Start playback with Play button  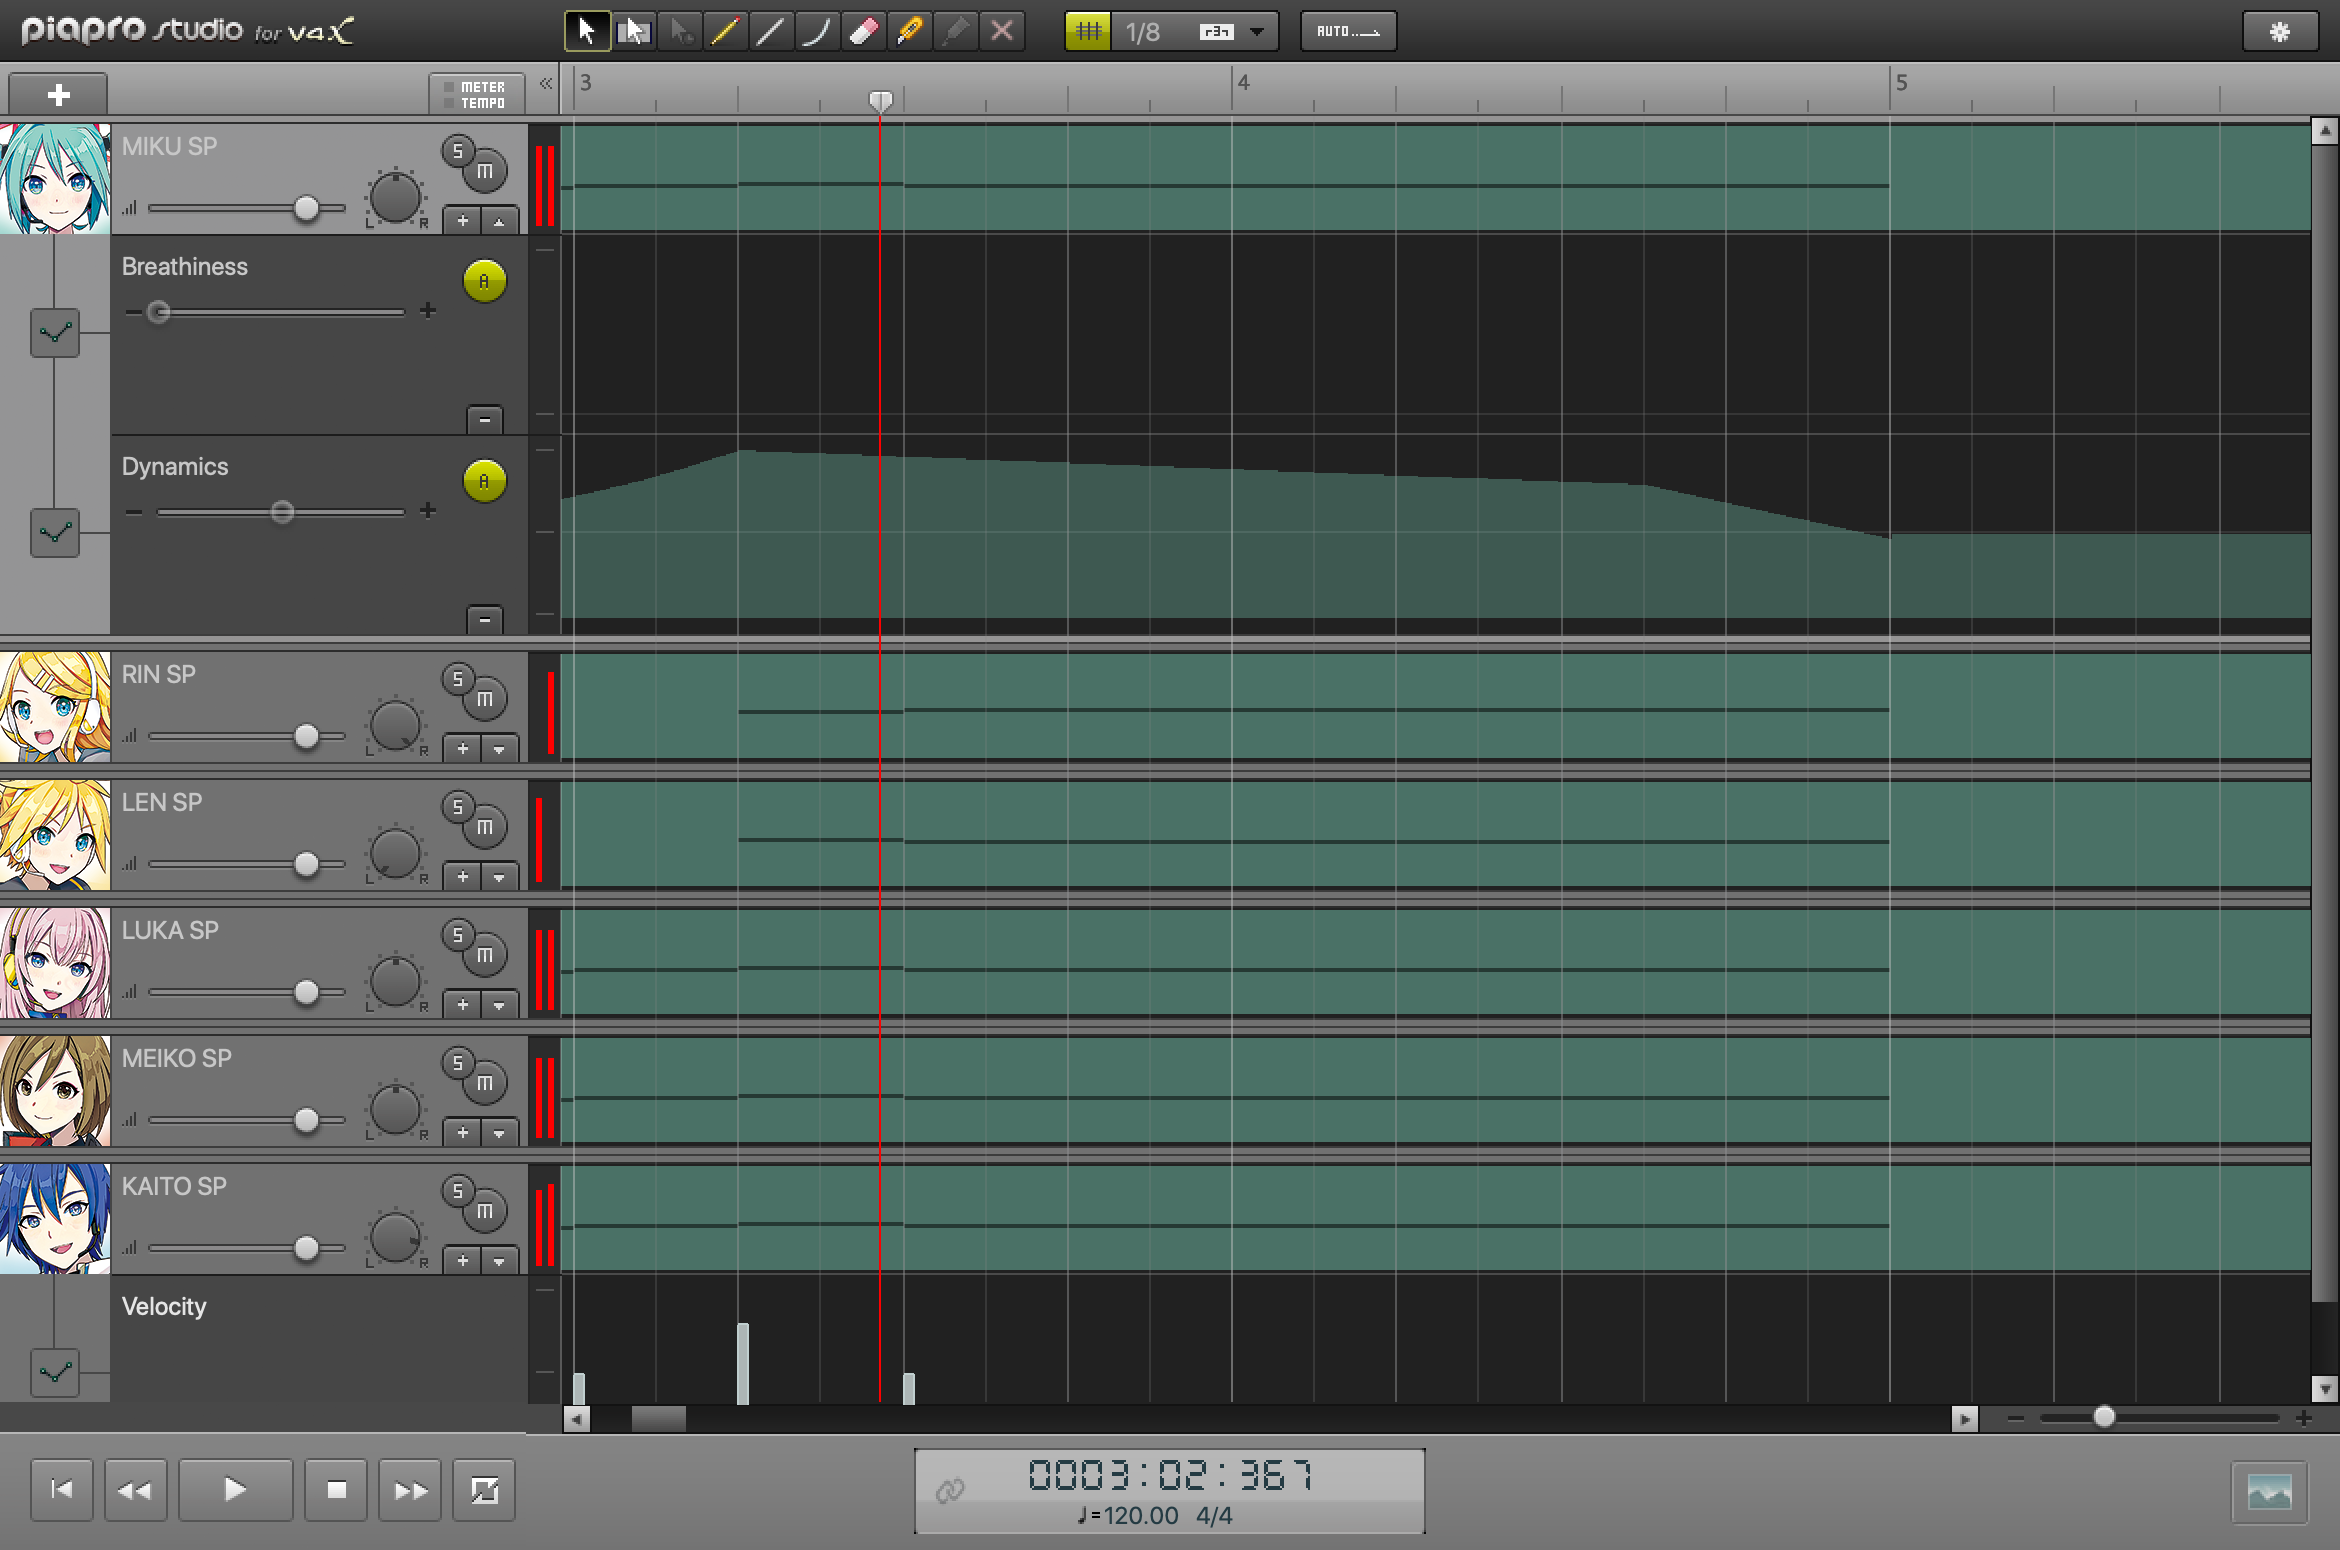(x=235, y=1490)
